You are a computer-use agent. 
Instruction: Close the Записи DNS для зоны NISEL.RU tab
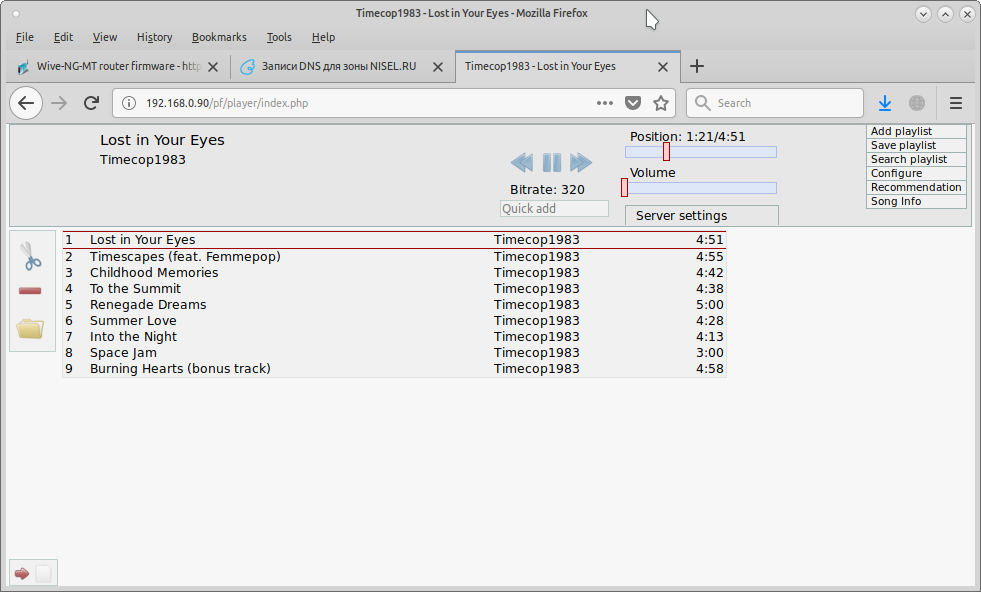tap(438, 67)
